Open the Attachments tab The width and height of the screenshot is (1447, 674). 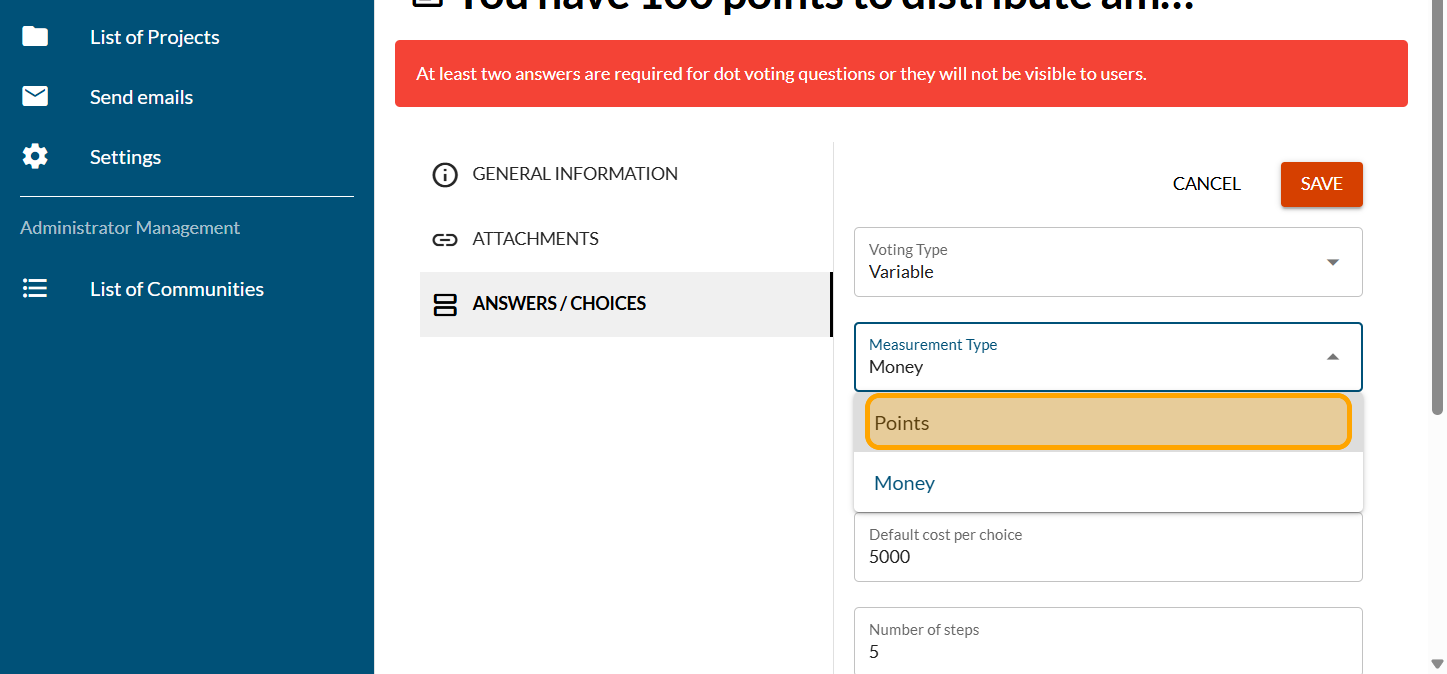(535, 239)
